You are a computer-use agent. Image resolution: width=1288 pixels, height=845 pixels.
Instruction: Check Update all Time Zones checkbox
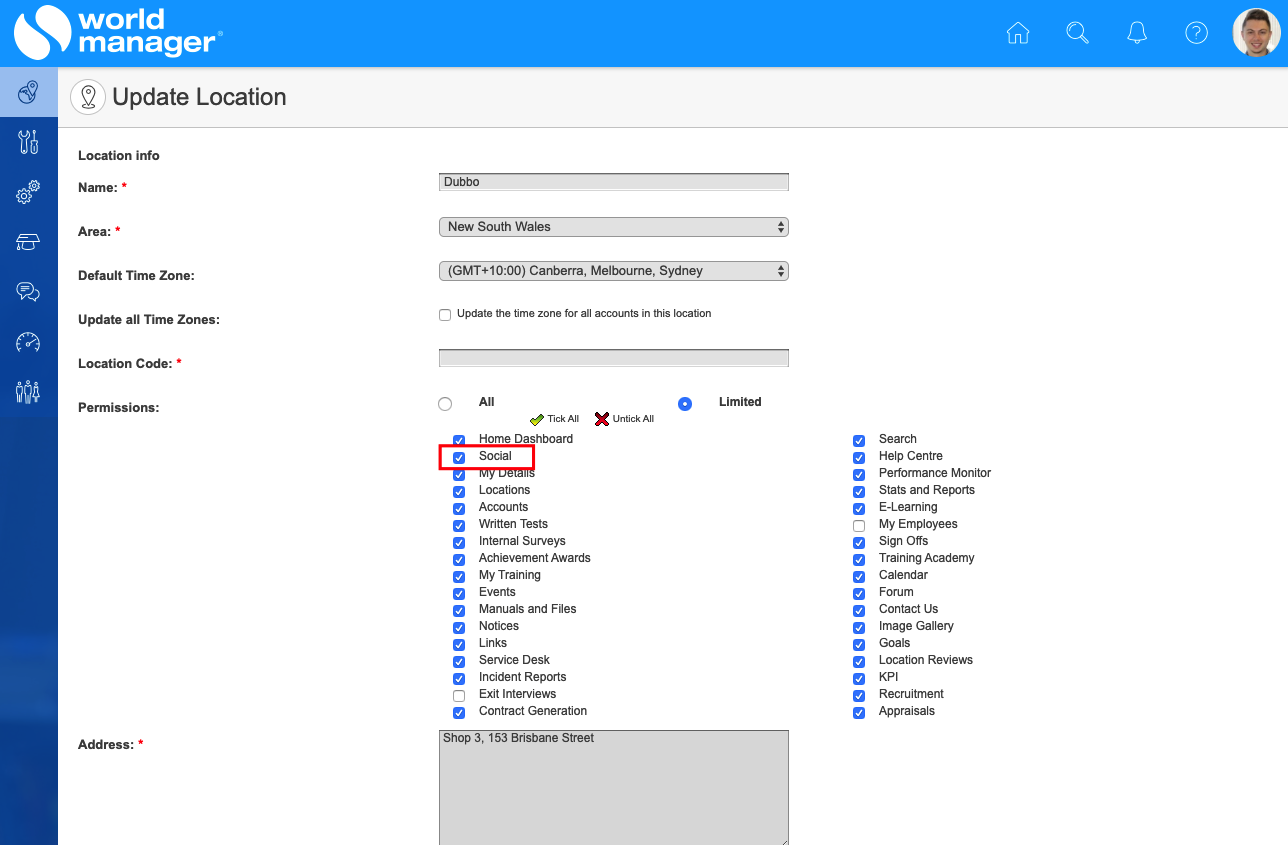445,315
